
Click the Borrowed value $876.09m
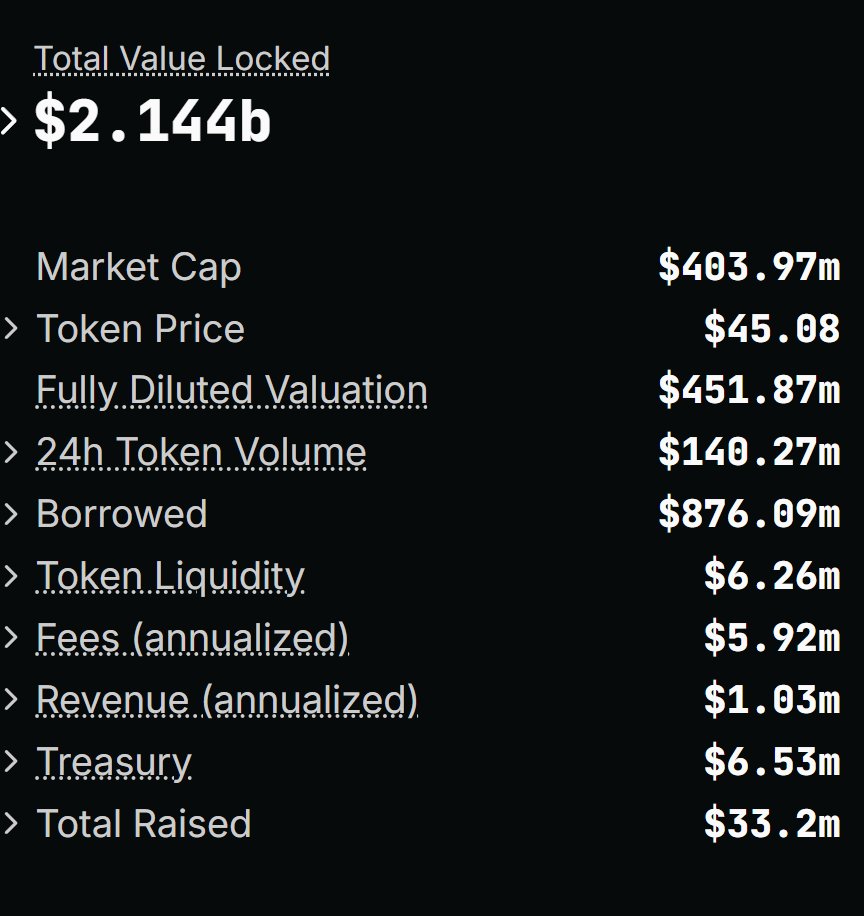749,514
